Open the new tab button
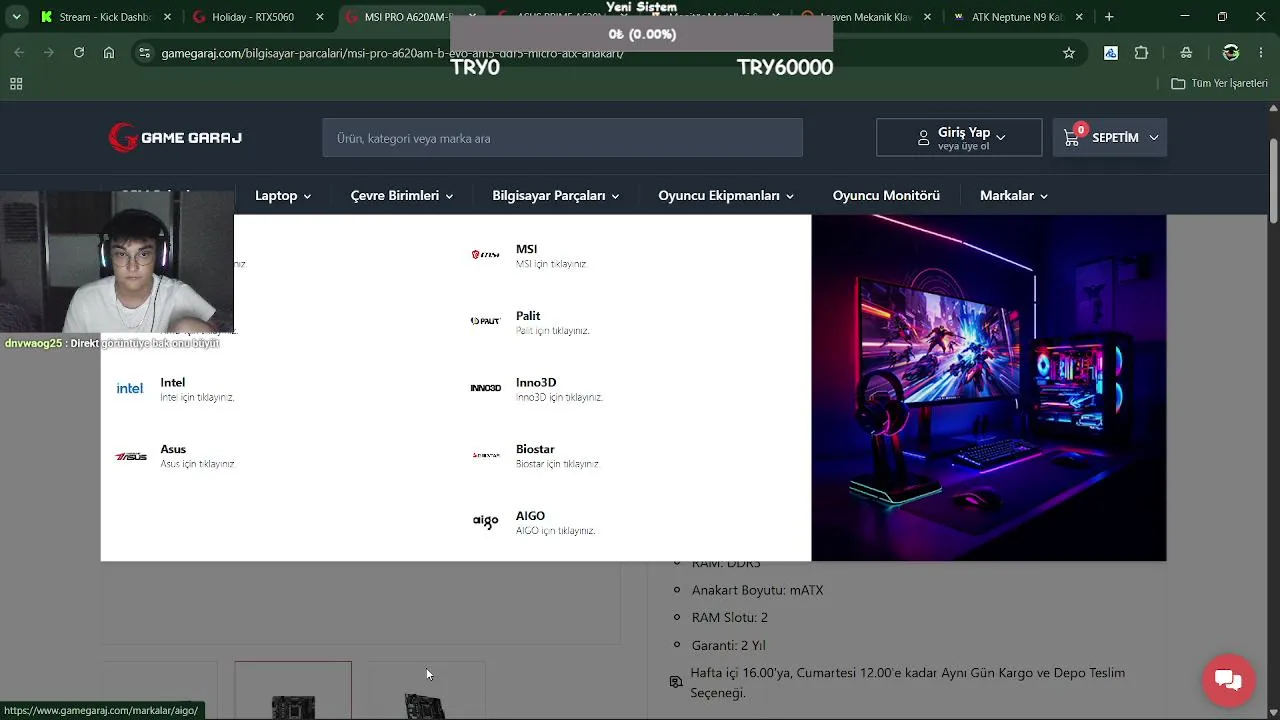The image size is (1280, 720). coord(1109,17)
